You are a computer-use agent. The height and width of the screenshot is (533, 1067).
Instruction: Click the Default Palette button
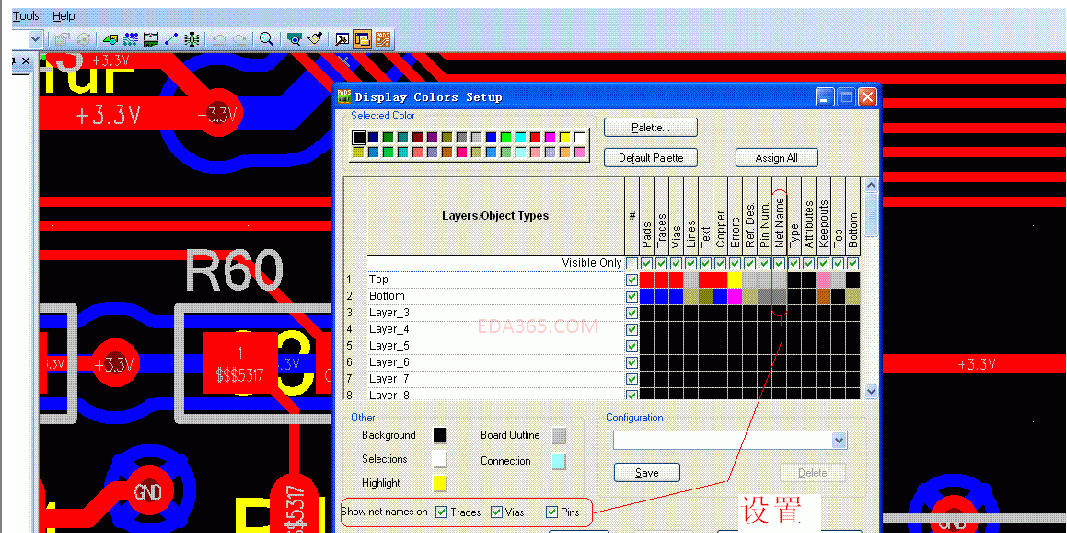click(x=650, y=158)
